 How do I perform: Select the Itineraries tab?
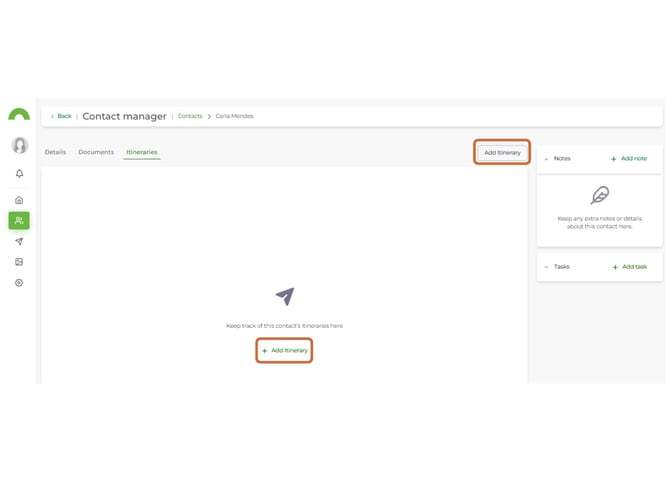(x=142, y=152)
